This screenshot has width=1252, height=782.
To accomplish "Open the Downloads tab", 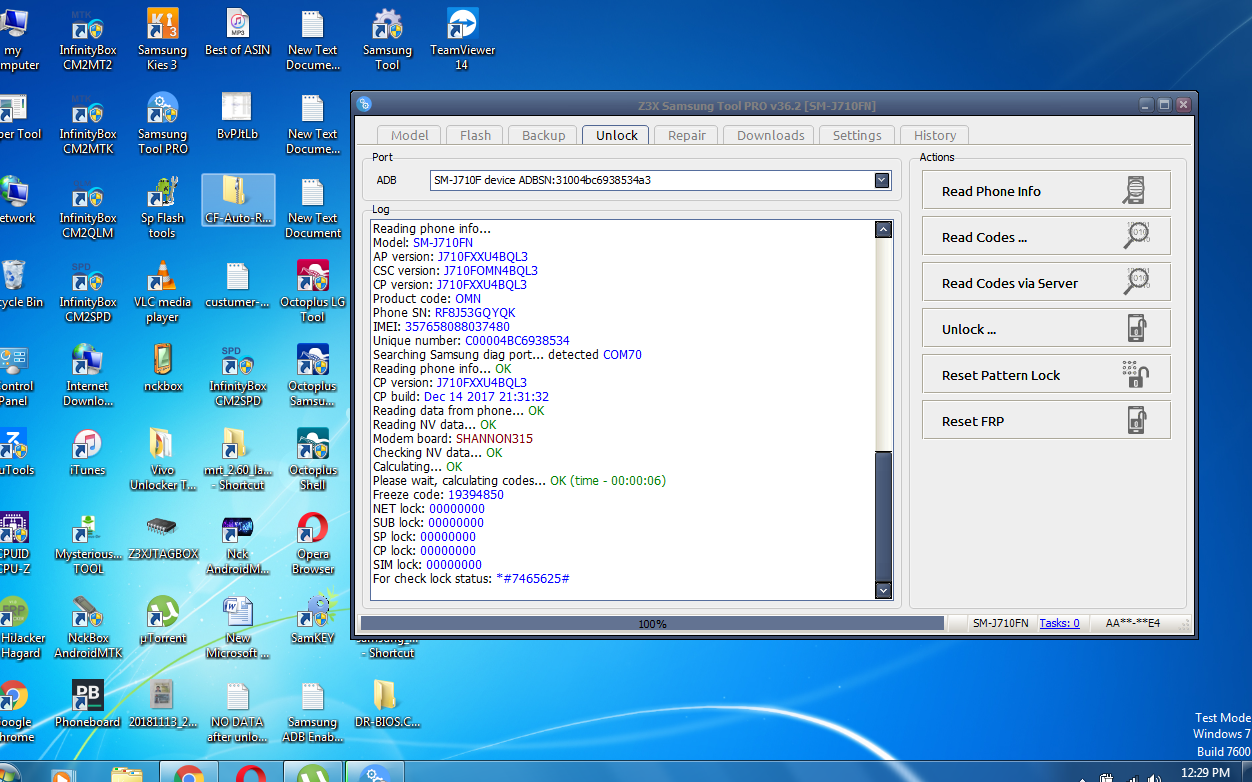I will [771, 135].
